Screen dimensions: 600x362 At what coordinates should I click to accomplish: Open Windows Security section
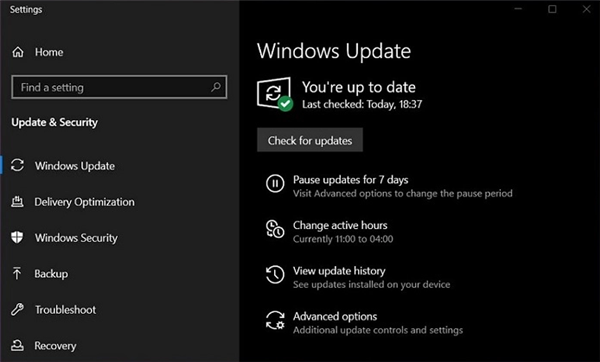pyautogui.click(x=76, y=238)
